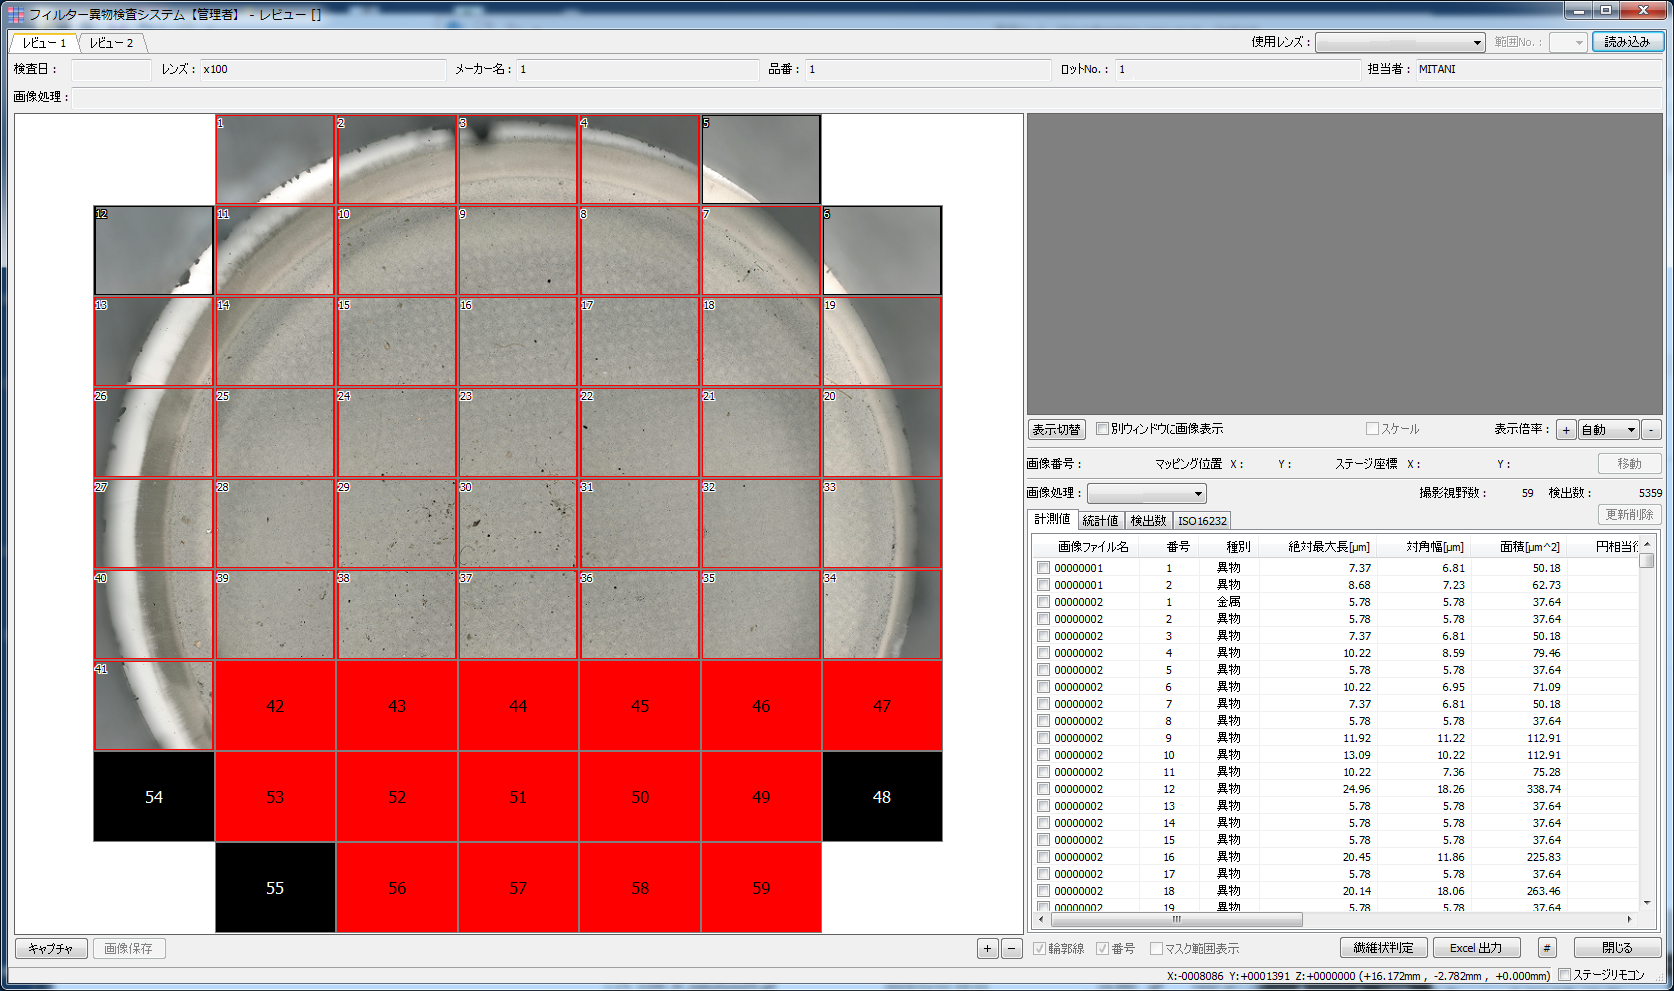Open the ISO16232 tab

pyautogui.click(x=1201, y=521)
